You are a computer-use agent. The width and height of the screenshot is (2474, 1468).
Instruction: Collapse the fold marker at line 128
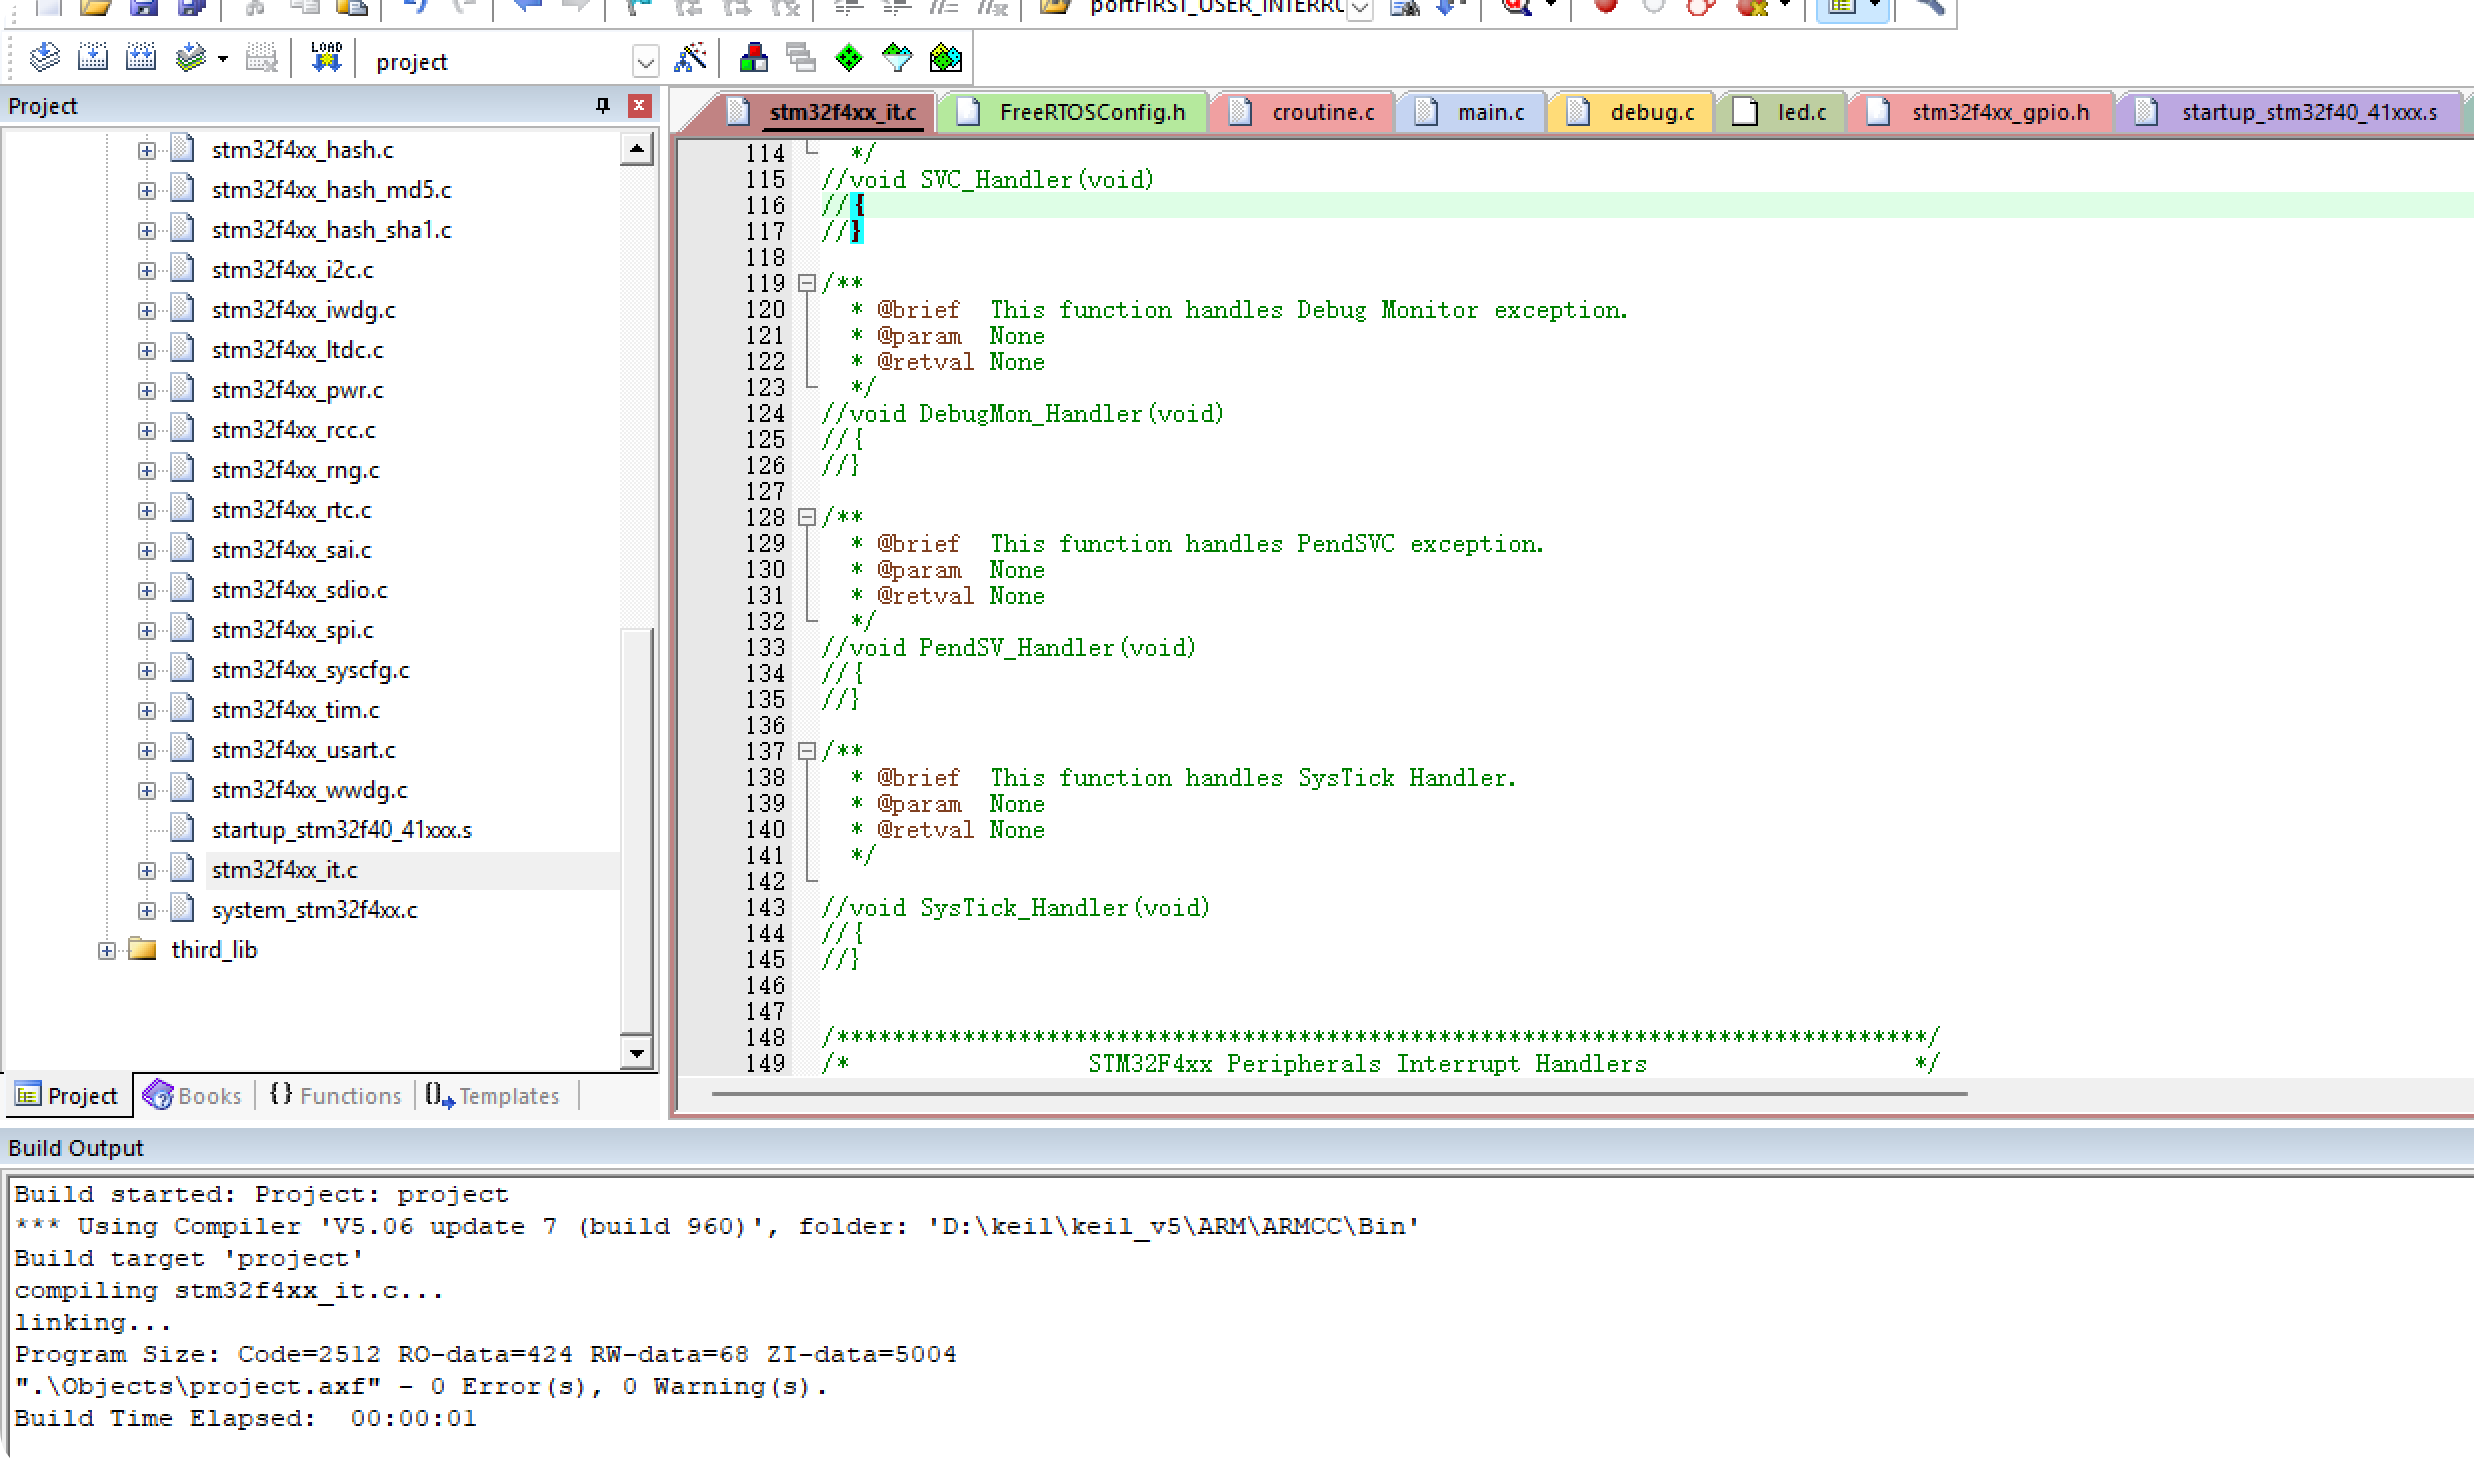806,517
